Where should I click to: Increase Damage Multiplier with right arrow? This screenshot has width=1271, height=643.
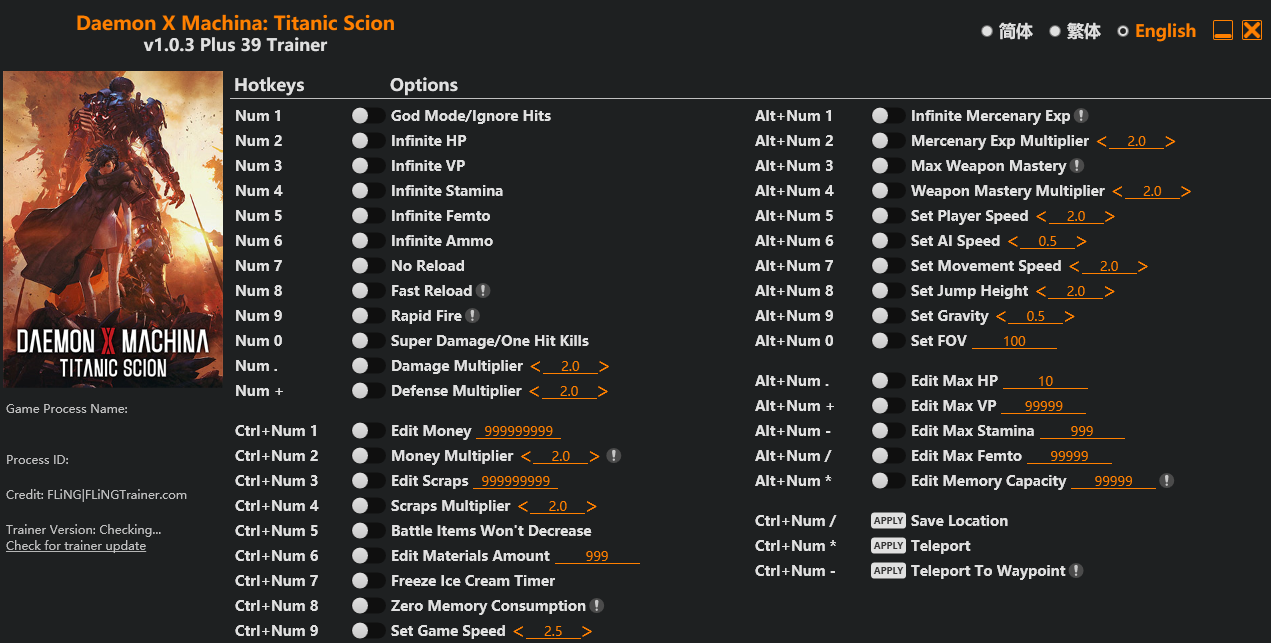tap(604, 367)
